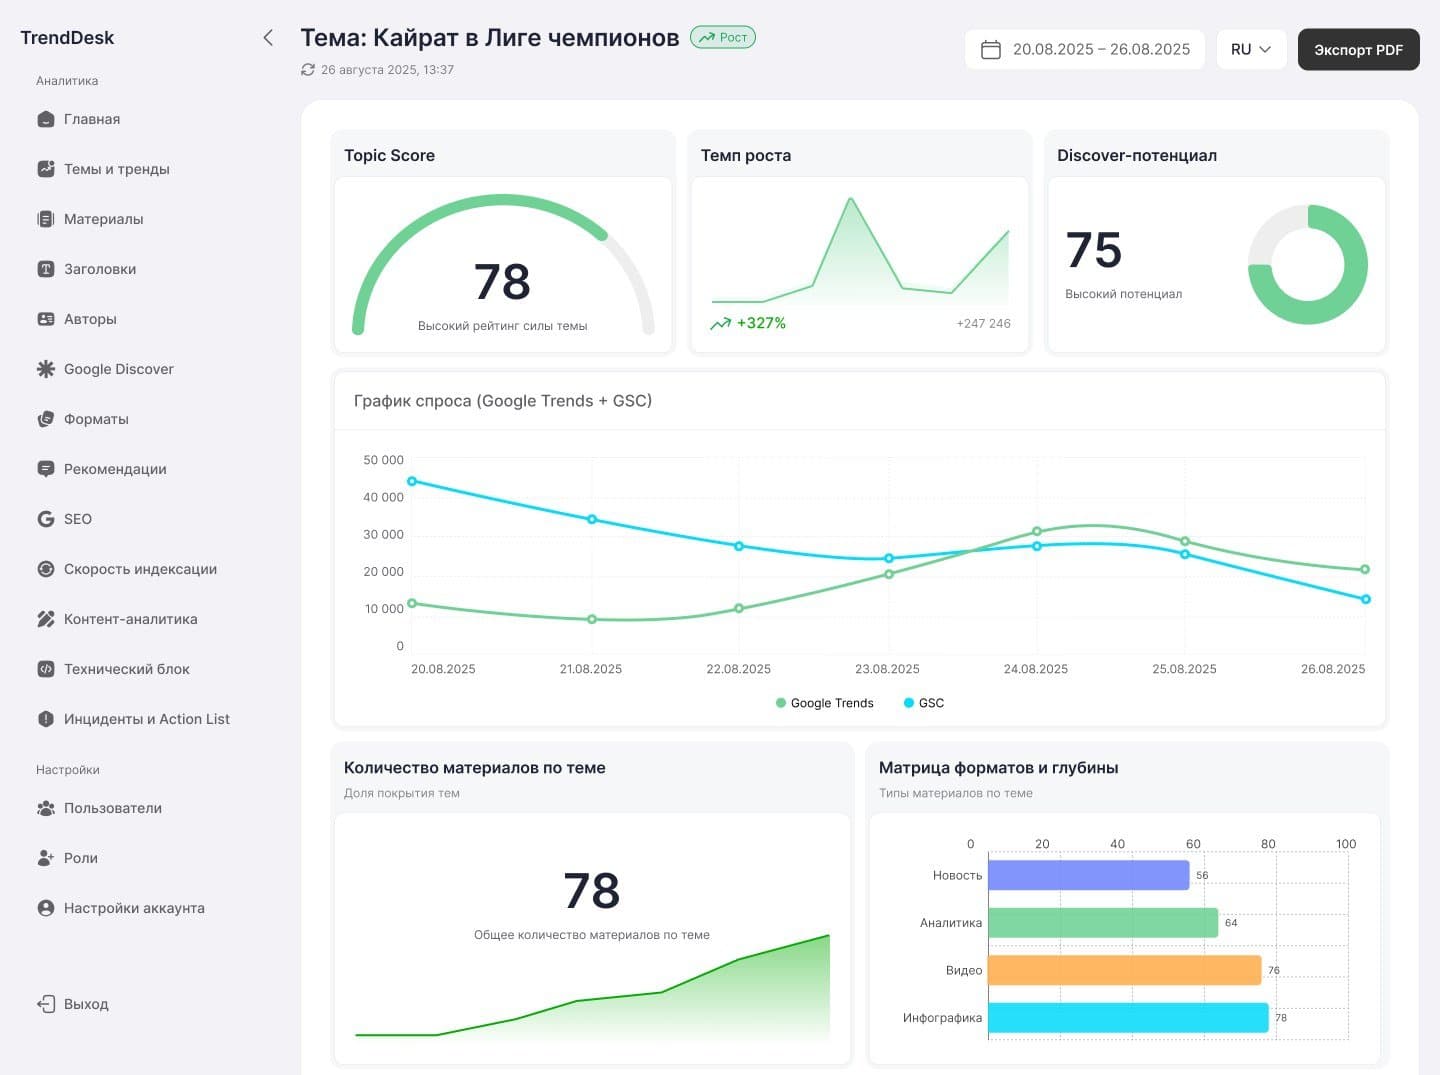Click the Темп роста sparkline chart
This screenshot has width=1440, height=1075.
860,250
